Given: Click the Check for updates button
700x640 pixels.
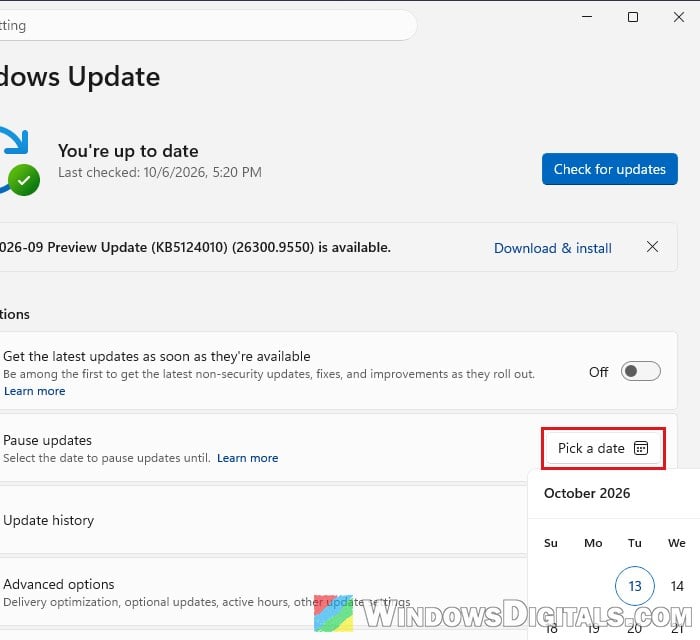Looking at the screenshot, I should [609, 169].
